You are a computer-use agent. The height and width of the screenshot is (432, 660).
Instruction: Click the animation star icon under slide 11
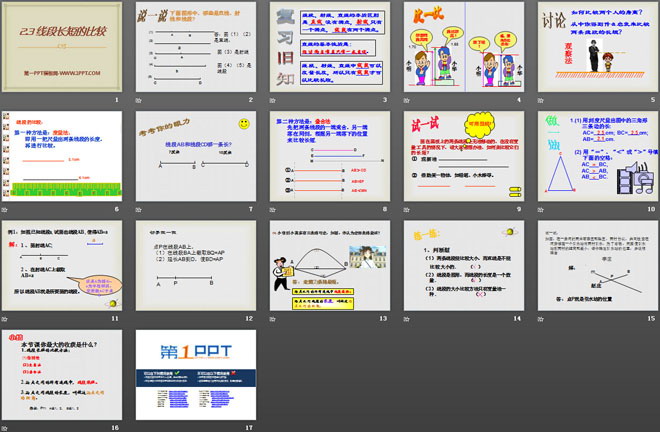point(5,319)
